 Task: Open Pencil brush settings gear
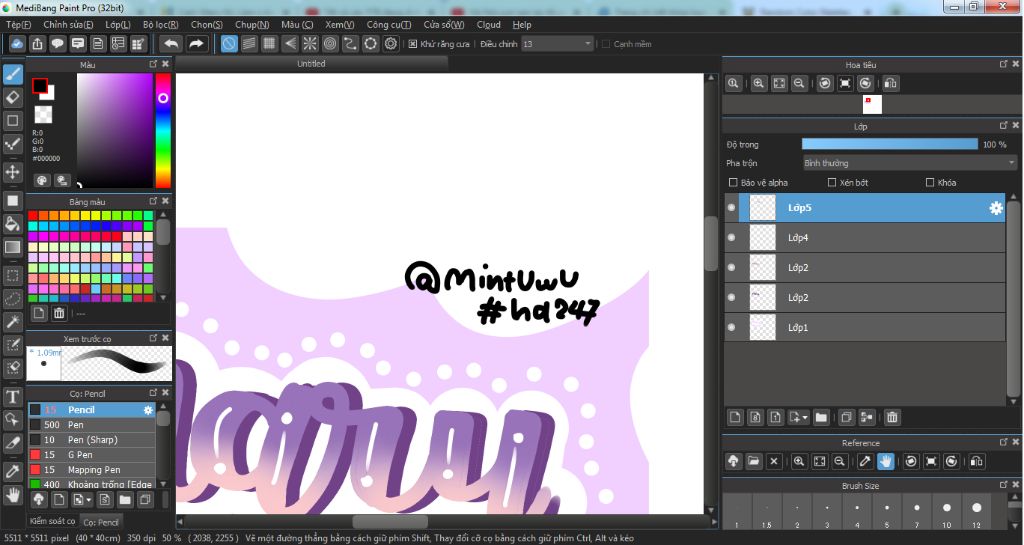pos(148,410)
